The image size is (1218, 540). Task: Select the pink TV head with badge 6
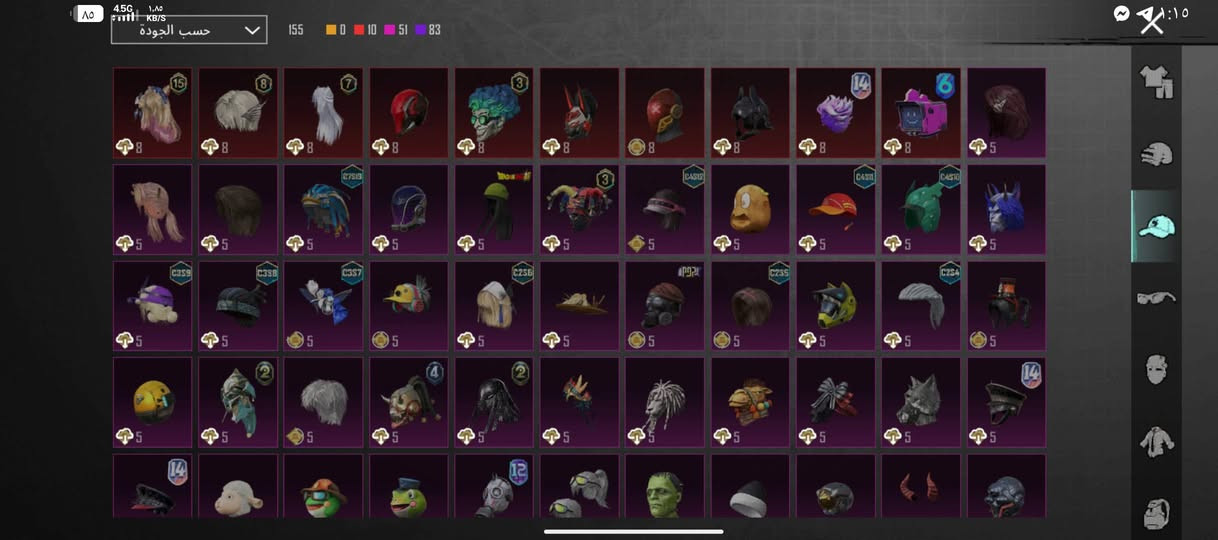[921, 113]
